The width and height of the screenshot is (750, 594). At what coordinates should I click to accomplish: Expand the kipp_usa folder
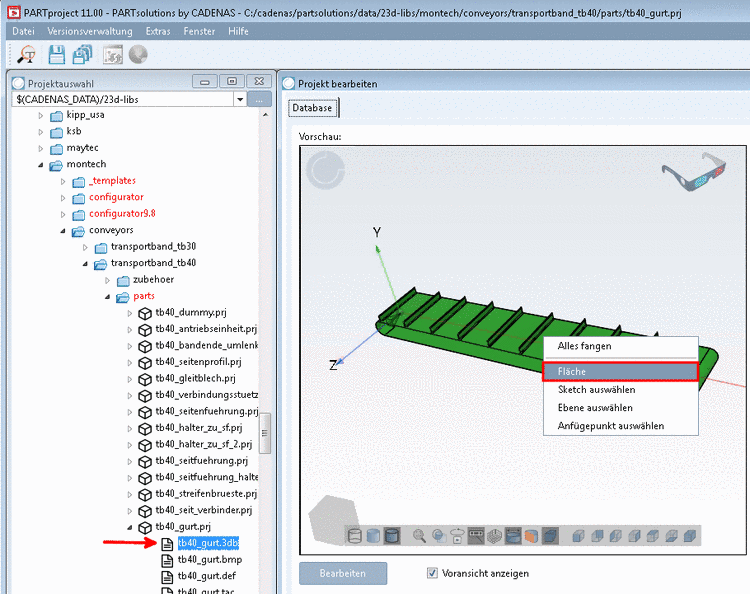pos(41,115)
